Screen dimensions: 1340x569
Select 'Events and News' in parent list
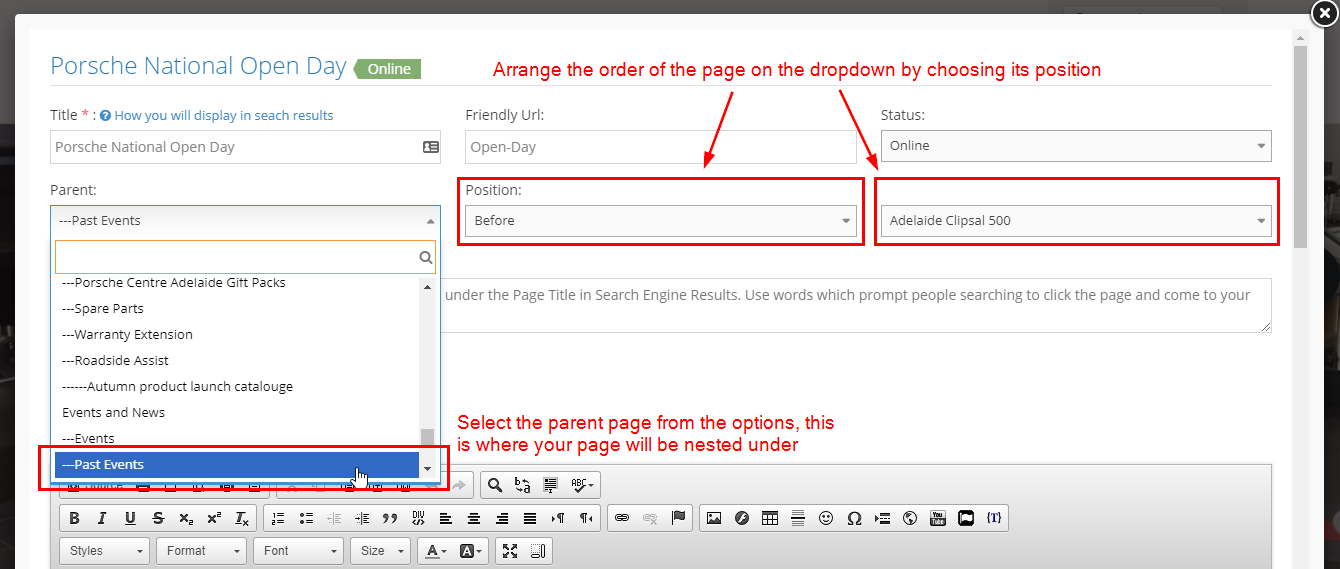click(x=113, y=413)
